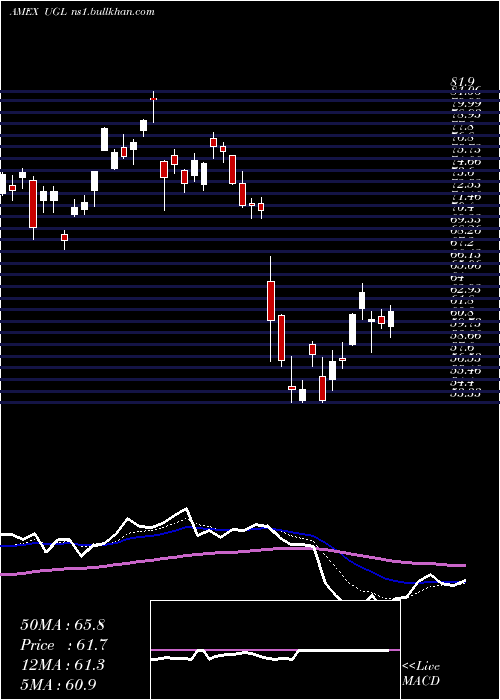Image resolution: width=500 pixels, height=700 pixels.
Task: Click the 'AMEX UGL ns1.bullkhan.com' chart title
Action: coord(82,12)
